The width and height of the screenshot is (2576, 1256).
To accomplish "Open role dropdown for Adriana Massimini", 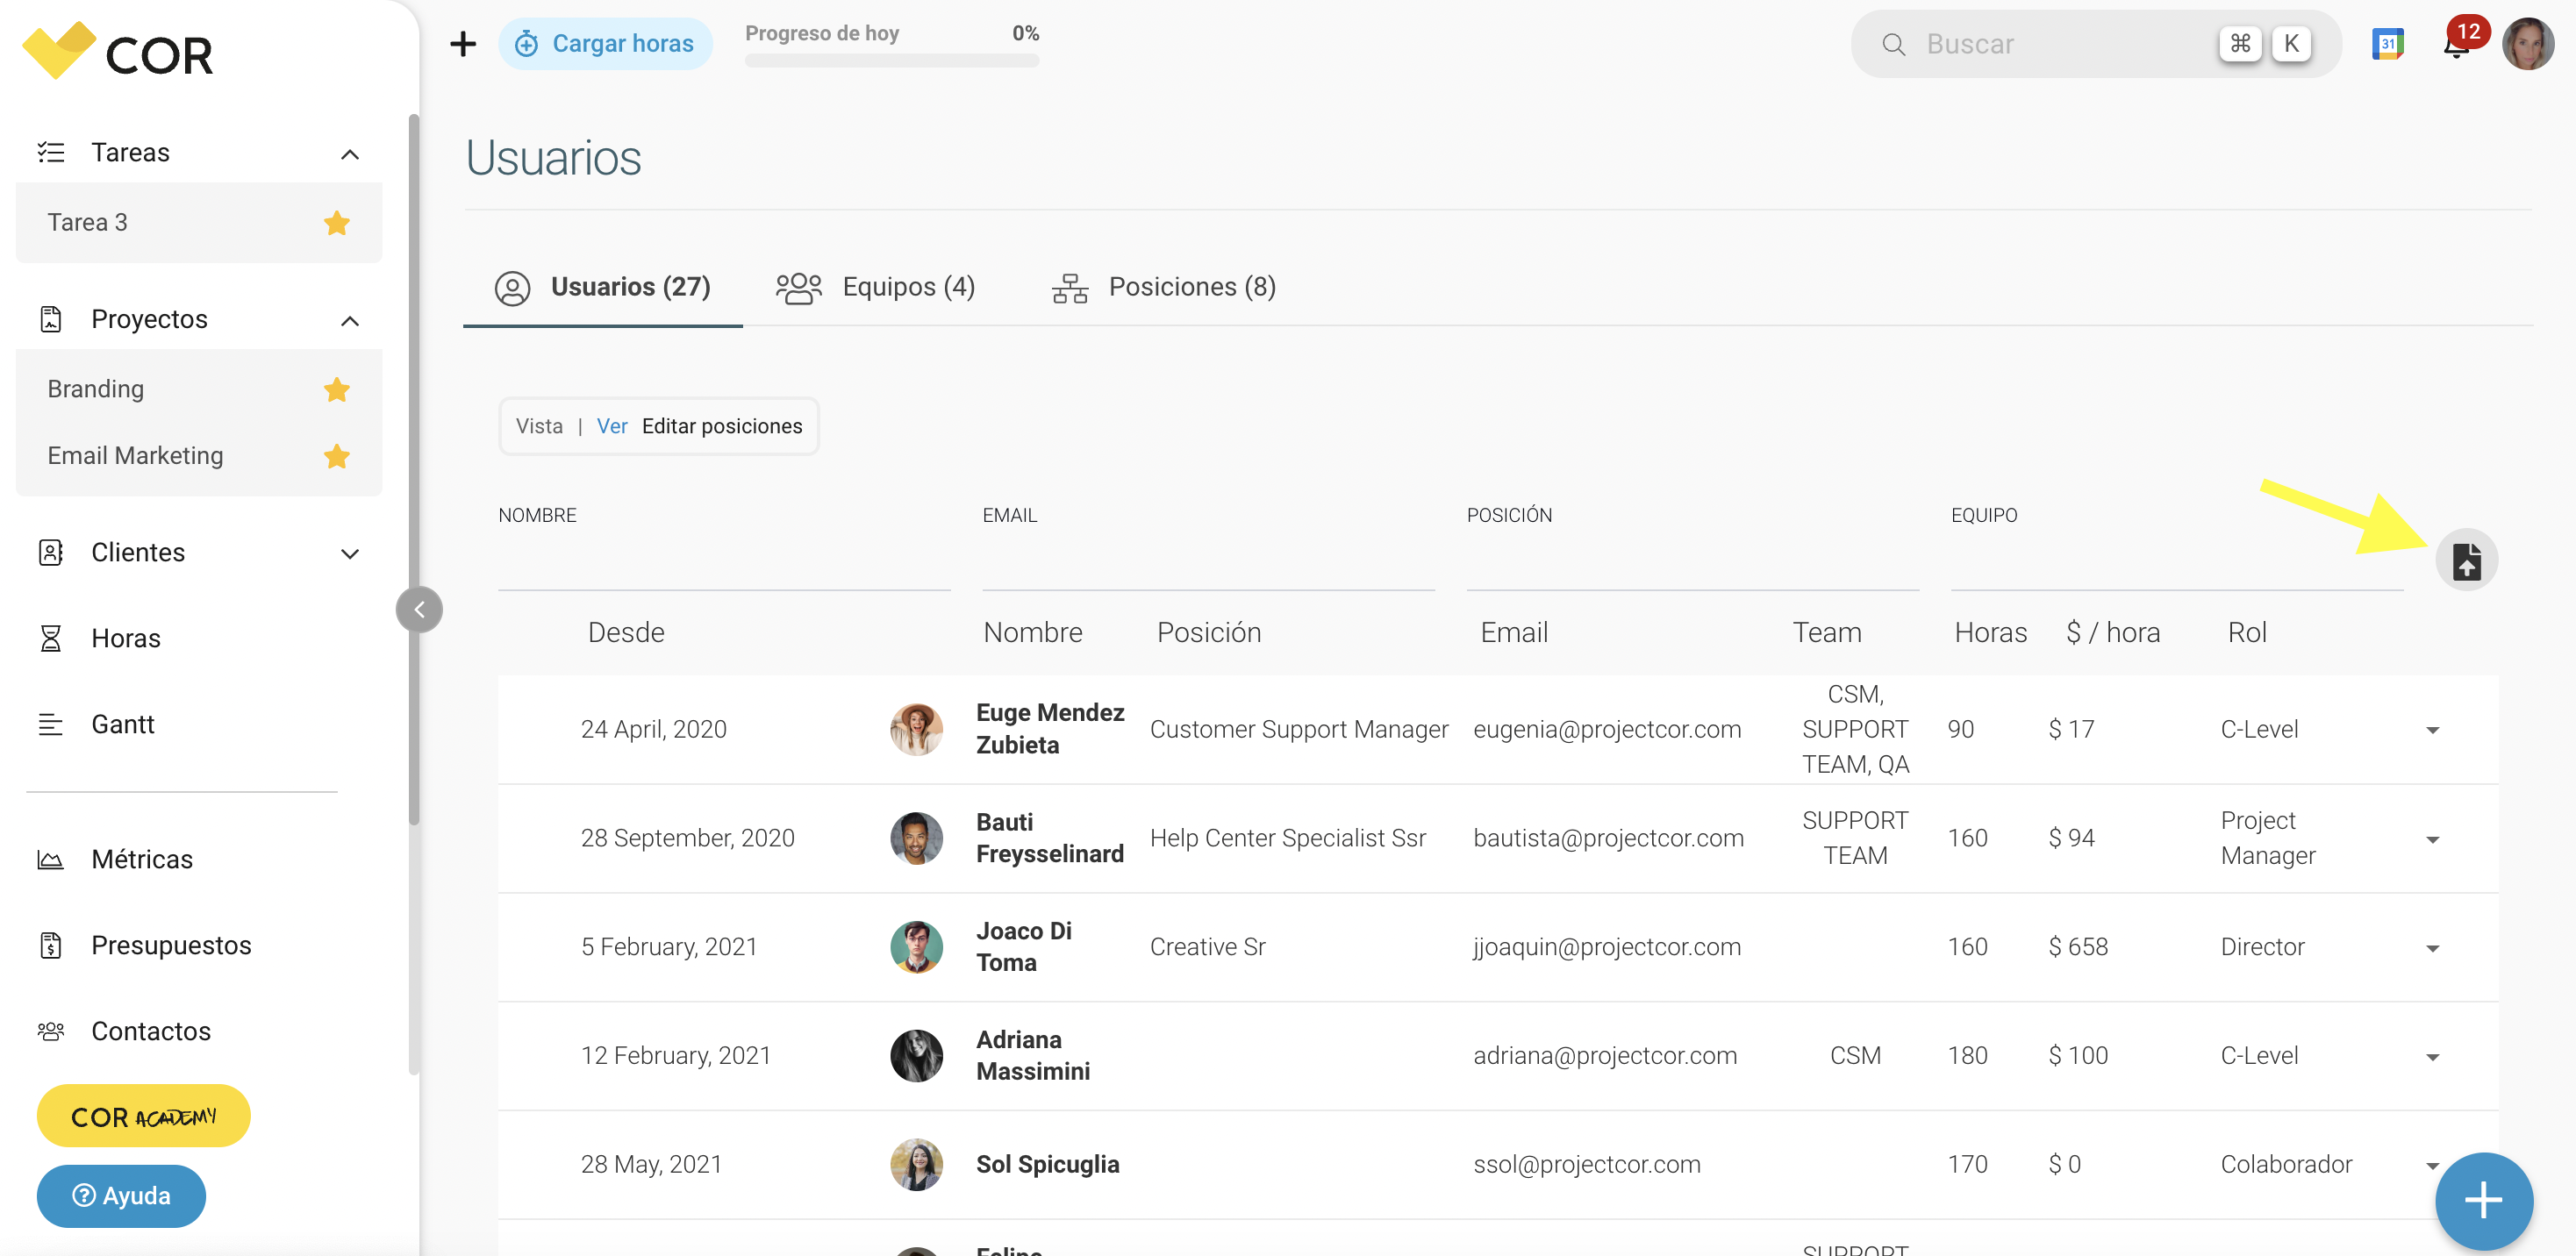I will point(2432,1057).
